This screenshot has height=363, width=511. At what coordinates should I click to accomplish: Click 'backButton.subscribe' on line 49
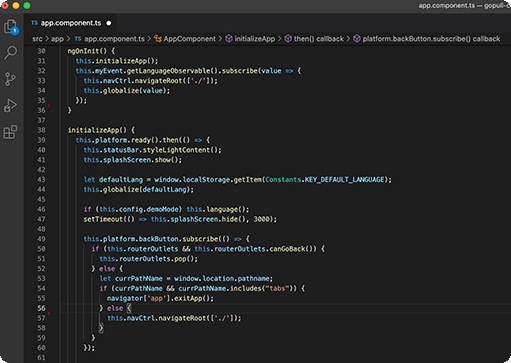[x=178, y=239]
